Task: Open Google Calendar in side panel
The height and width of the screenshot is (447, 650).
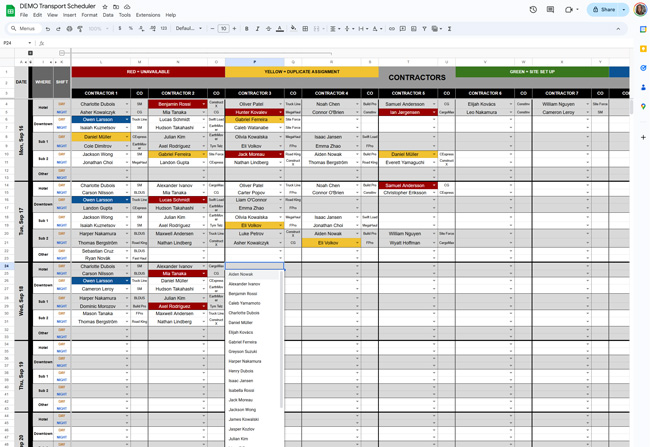Action: [x=643, y=29]
